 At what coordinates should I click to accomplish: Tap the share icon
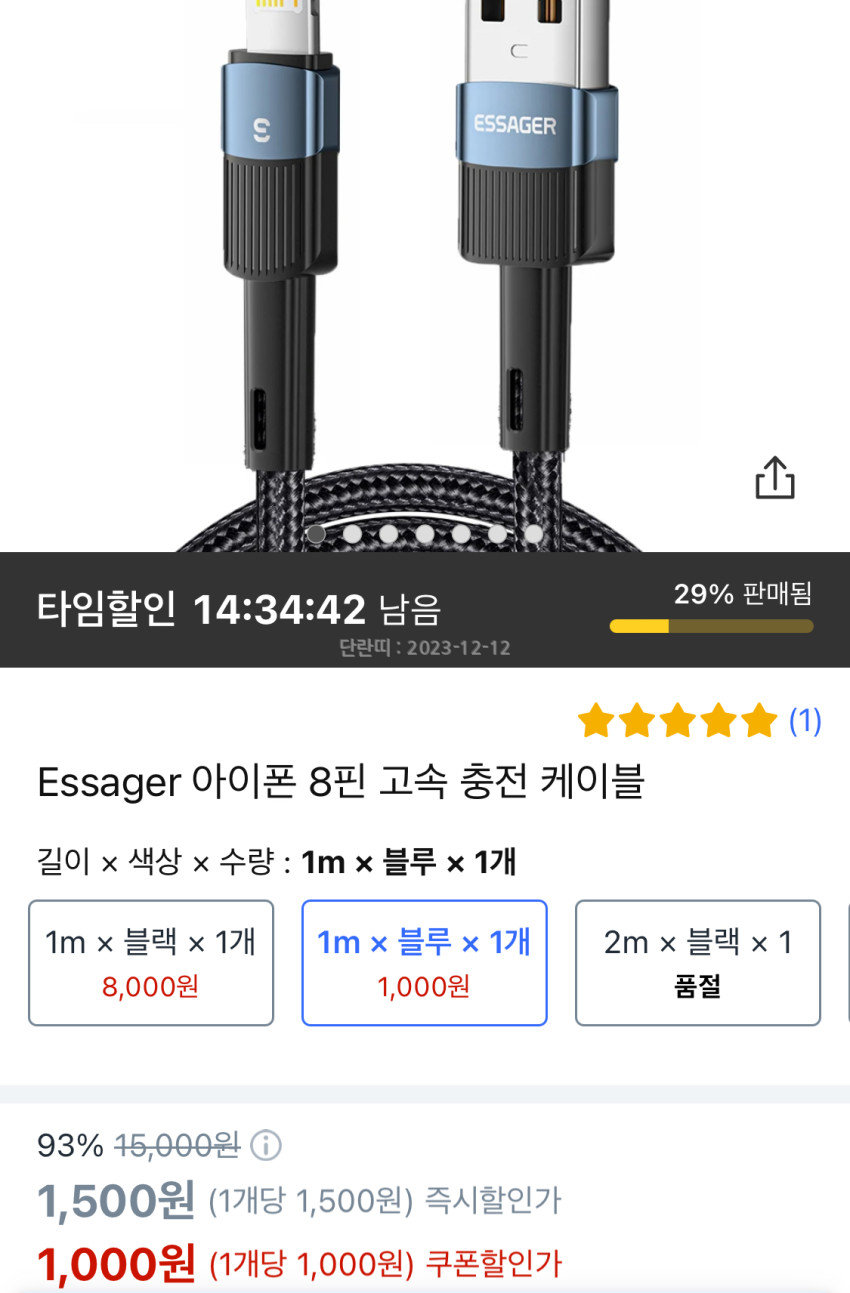(774, 478)
